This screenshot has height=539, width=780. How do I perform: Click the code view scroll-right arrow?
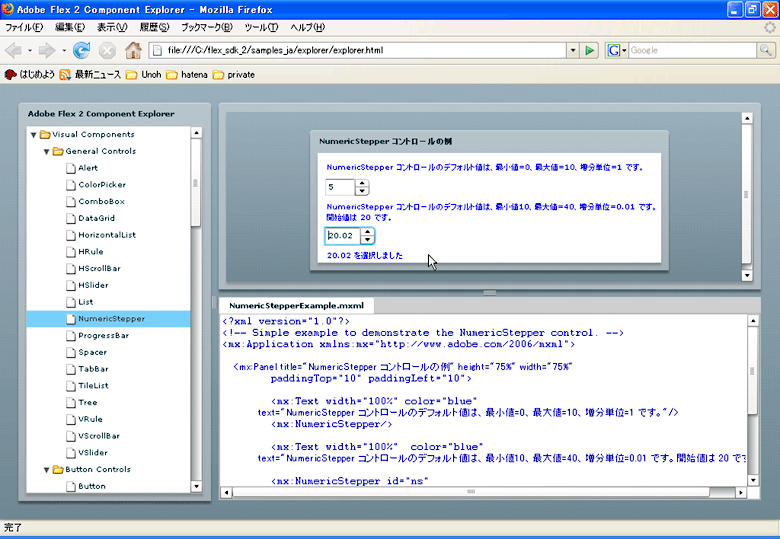(741, 493)
